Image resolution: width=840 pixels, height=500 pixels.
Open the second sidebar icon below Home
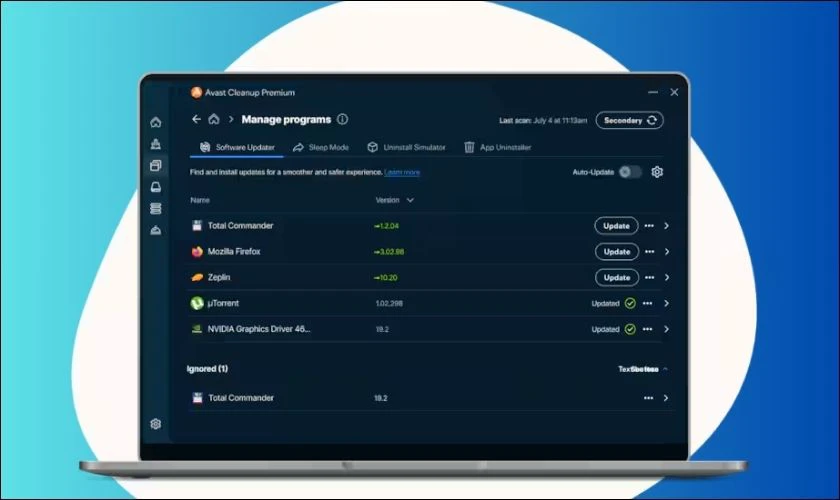155,144
